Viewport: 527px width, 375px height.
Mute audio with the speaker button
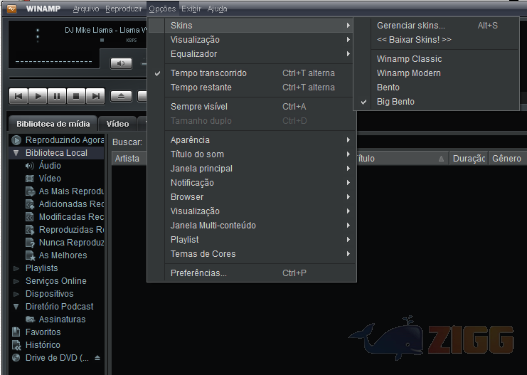(121, 63)
